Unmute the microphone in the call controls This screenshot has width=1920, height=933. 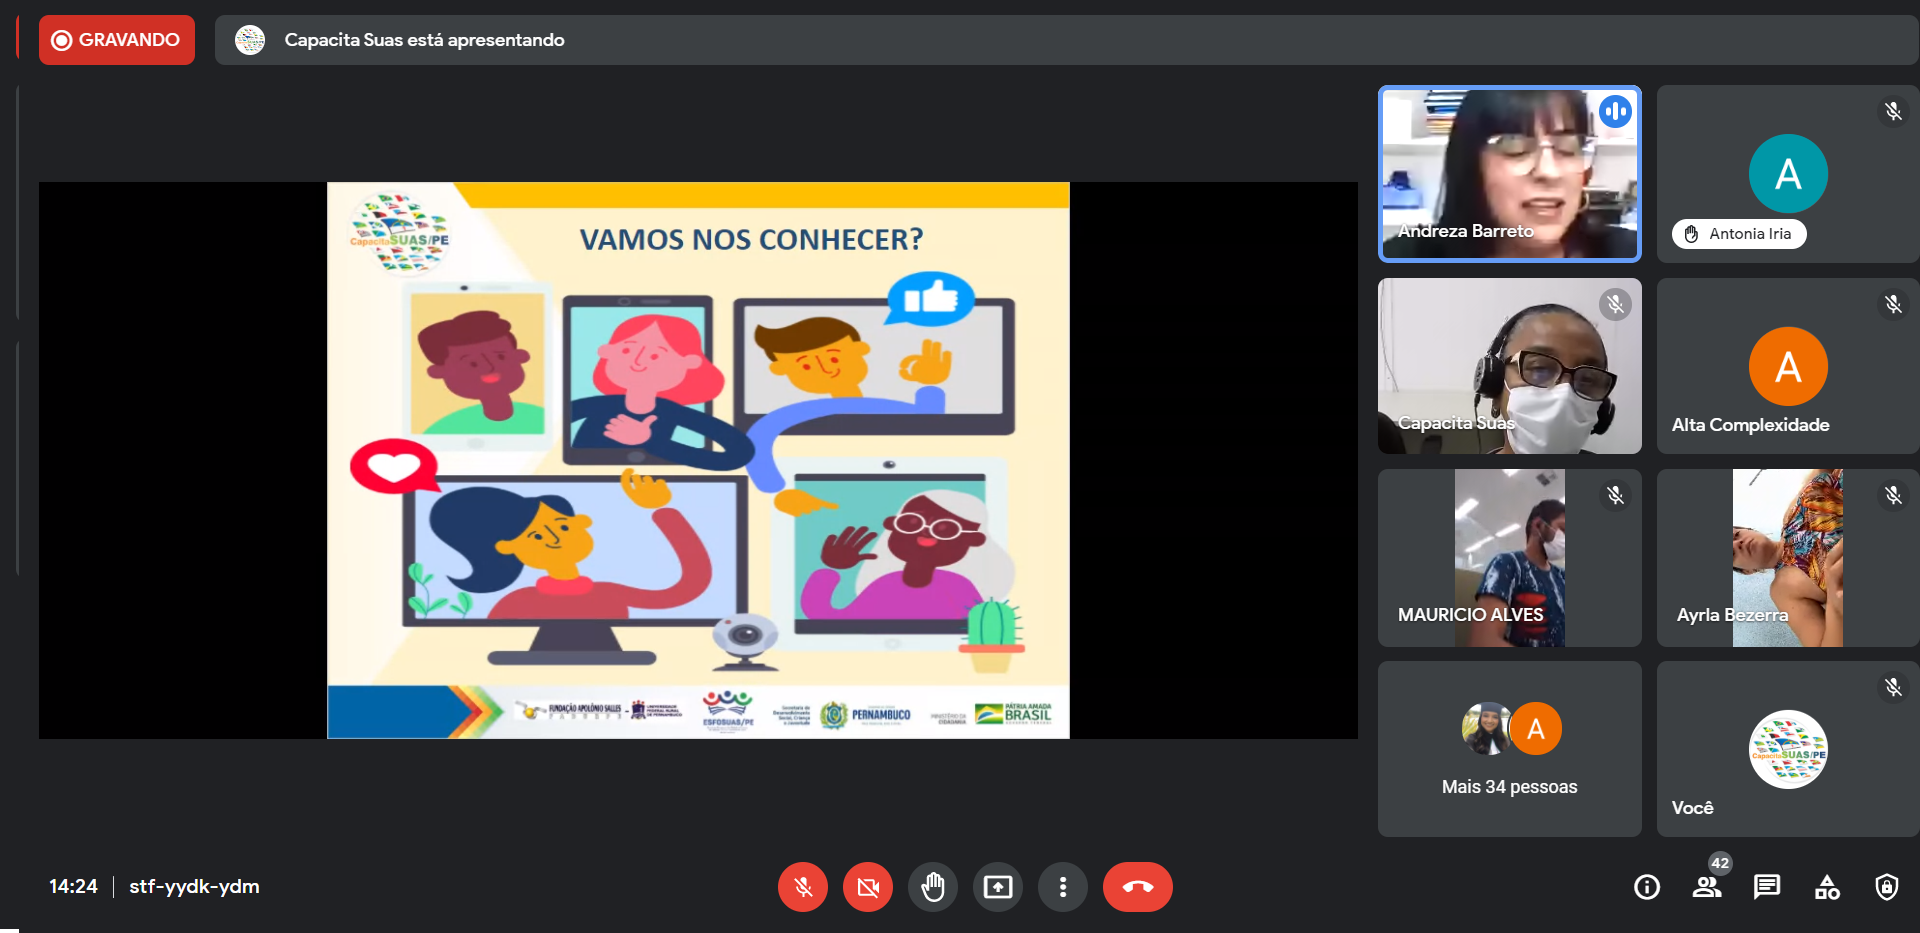point(802,887)
